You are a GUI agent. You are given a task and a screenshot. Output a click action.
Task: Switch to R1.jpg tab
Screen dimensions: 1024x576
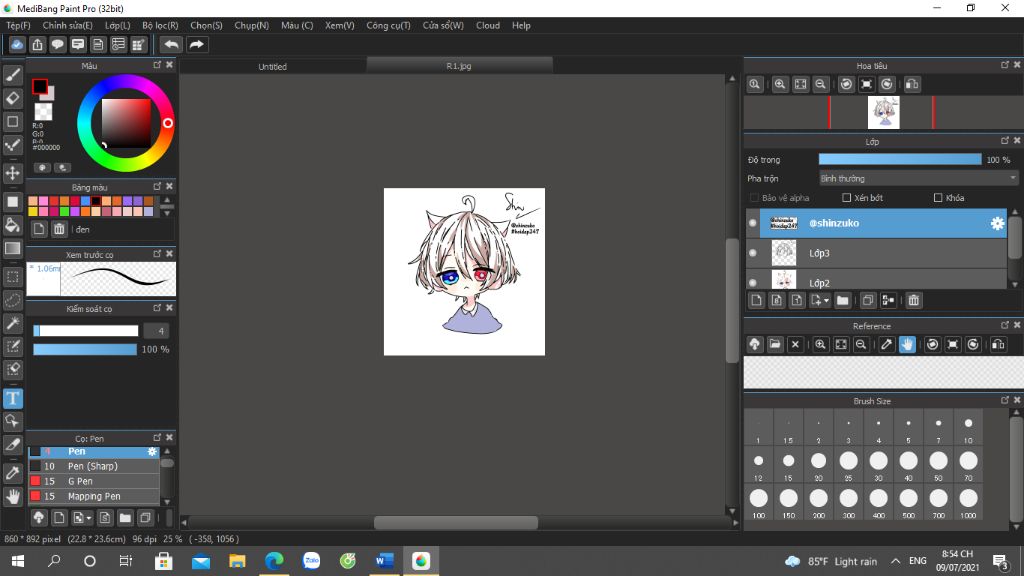click(458, 65)
